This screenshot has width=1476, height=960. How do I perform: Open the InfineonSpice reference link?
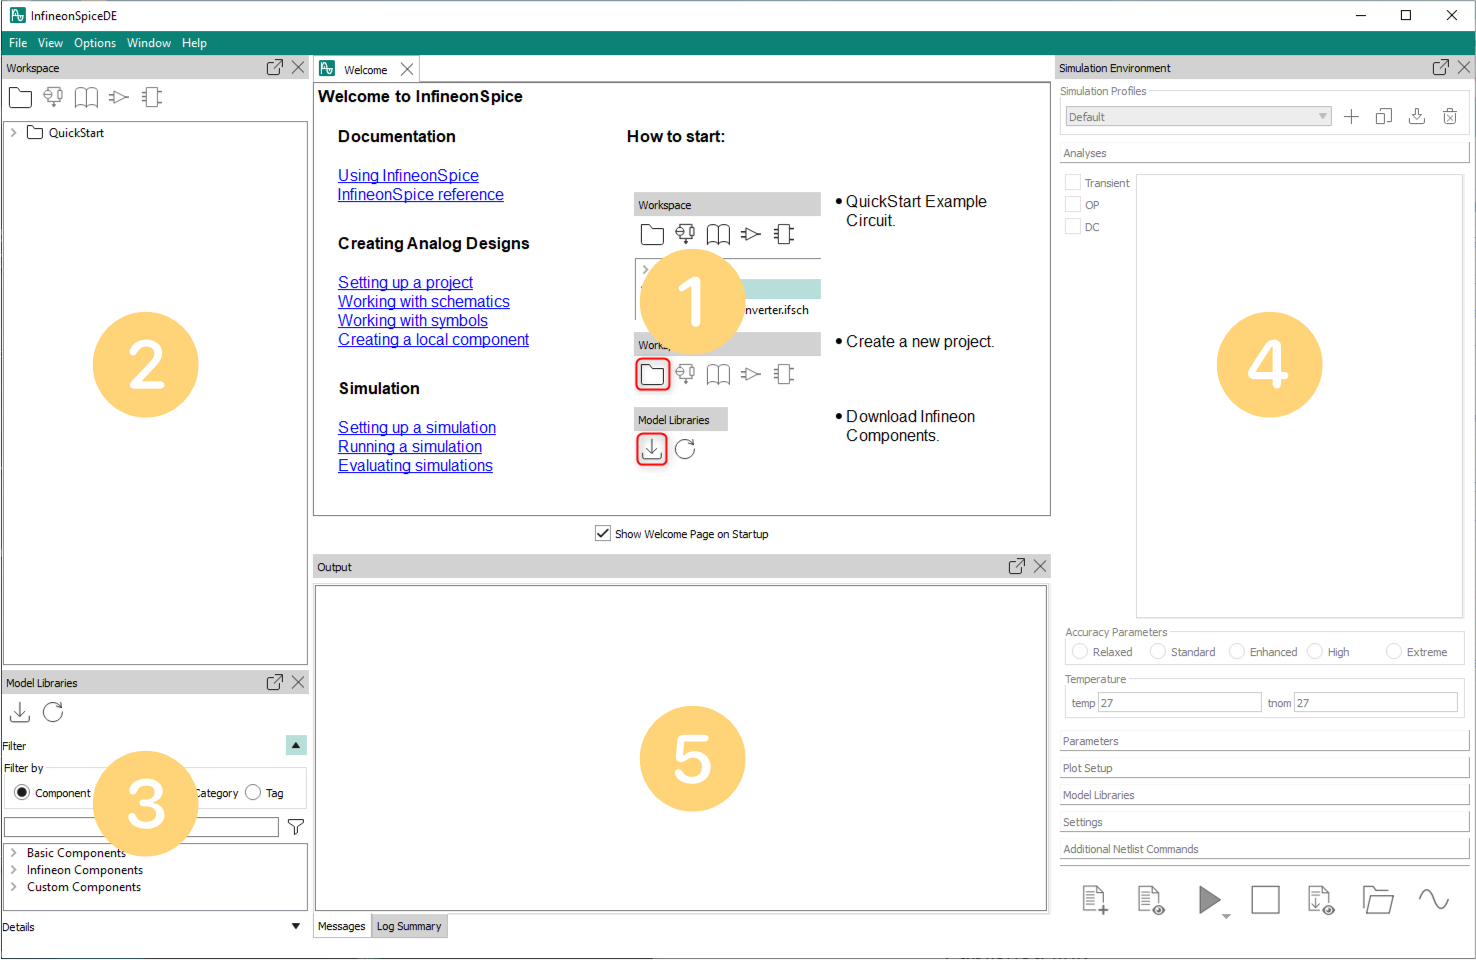421,195
